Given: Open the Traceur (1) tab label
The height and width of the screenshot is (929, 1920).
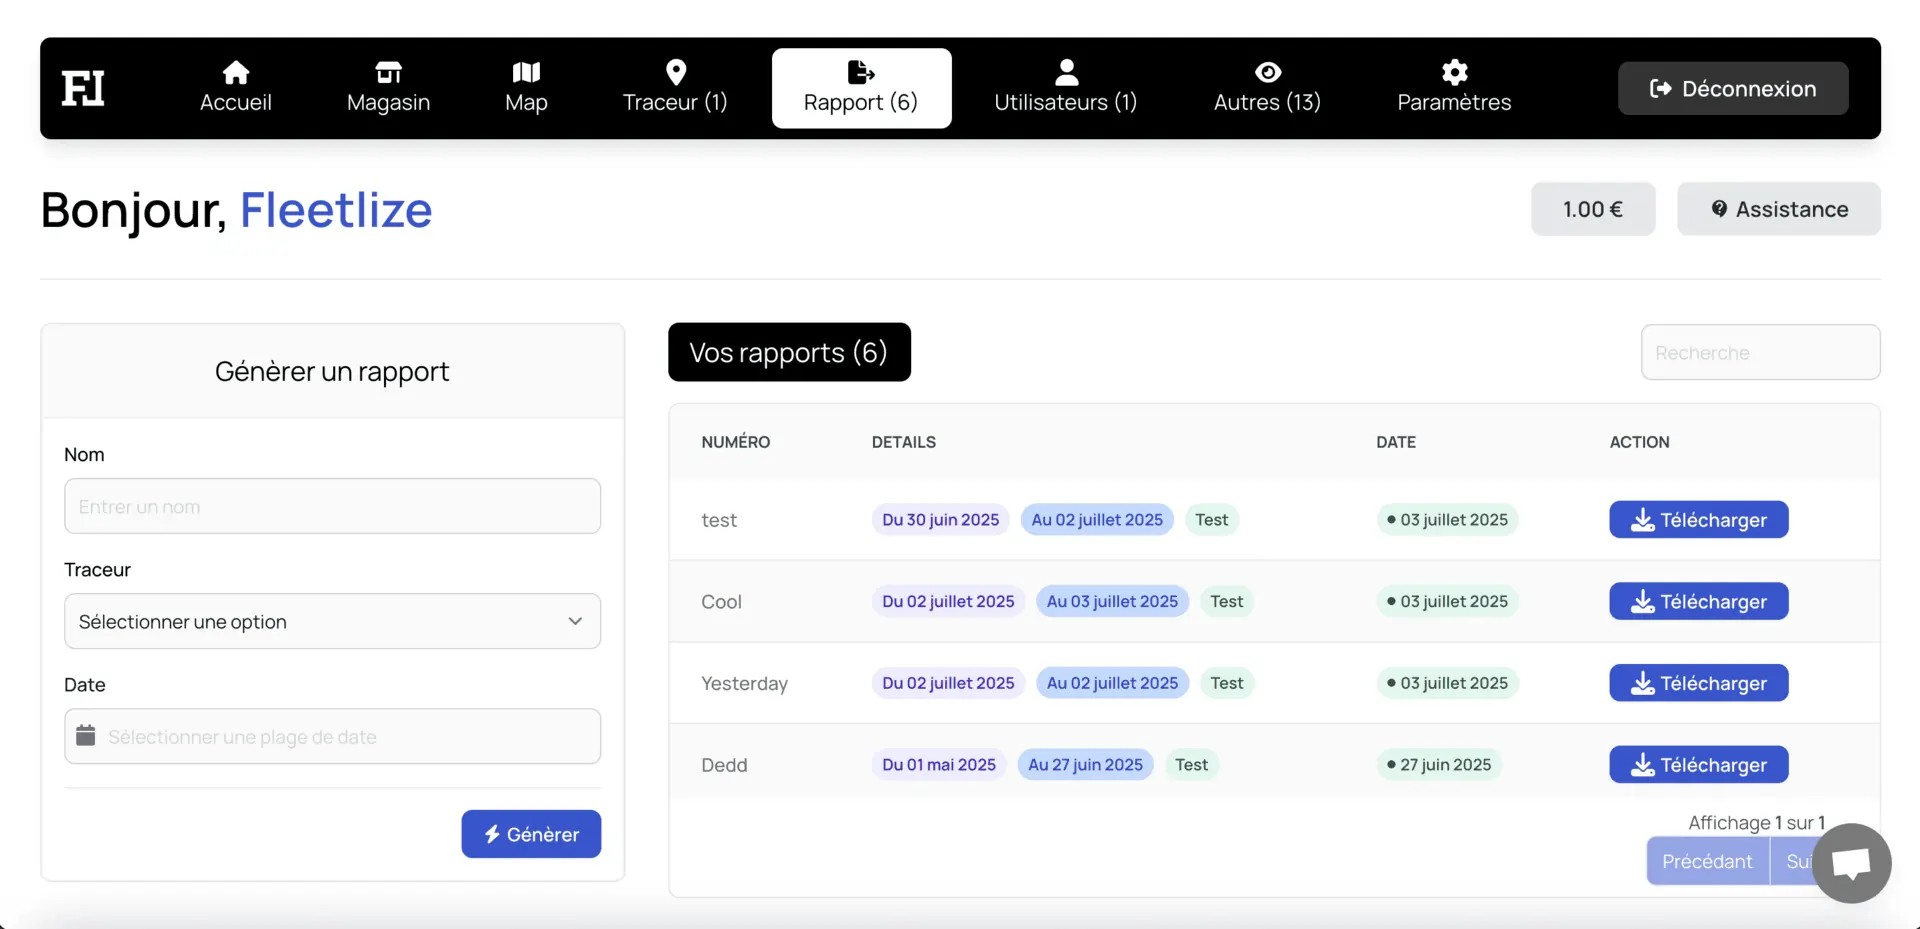Looking at the screenshot, I should (x=675, y=102).
